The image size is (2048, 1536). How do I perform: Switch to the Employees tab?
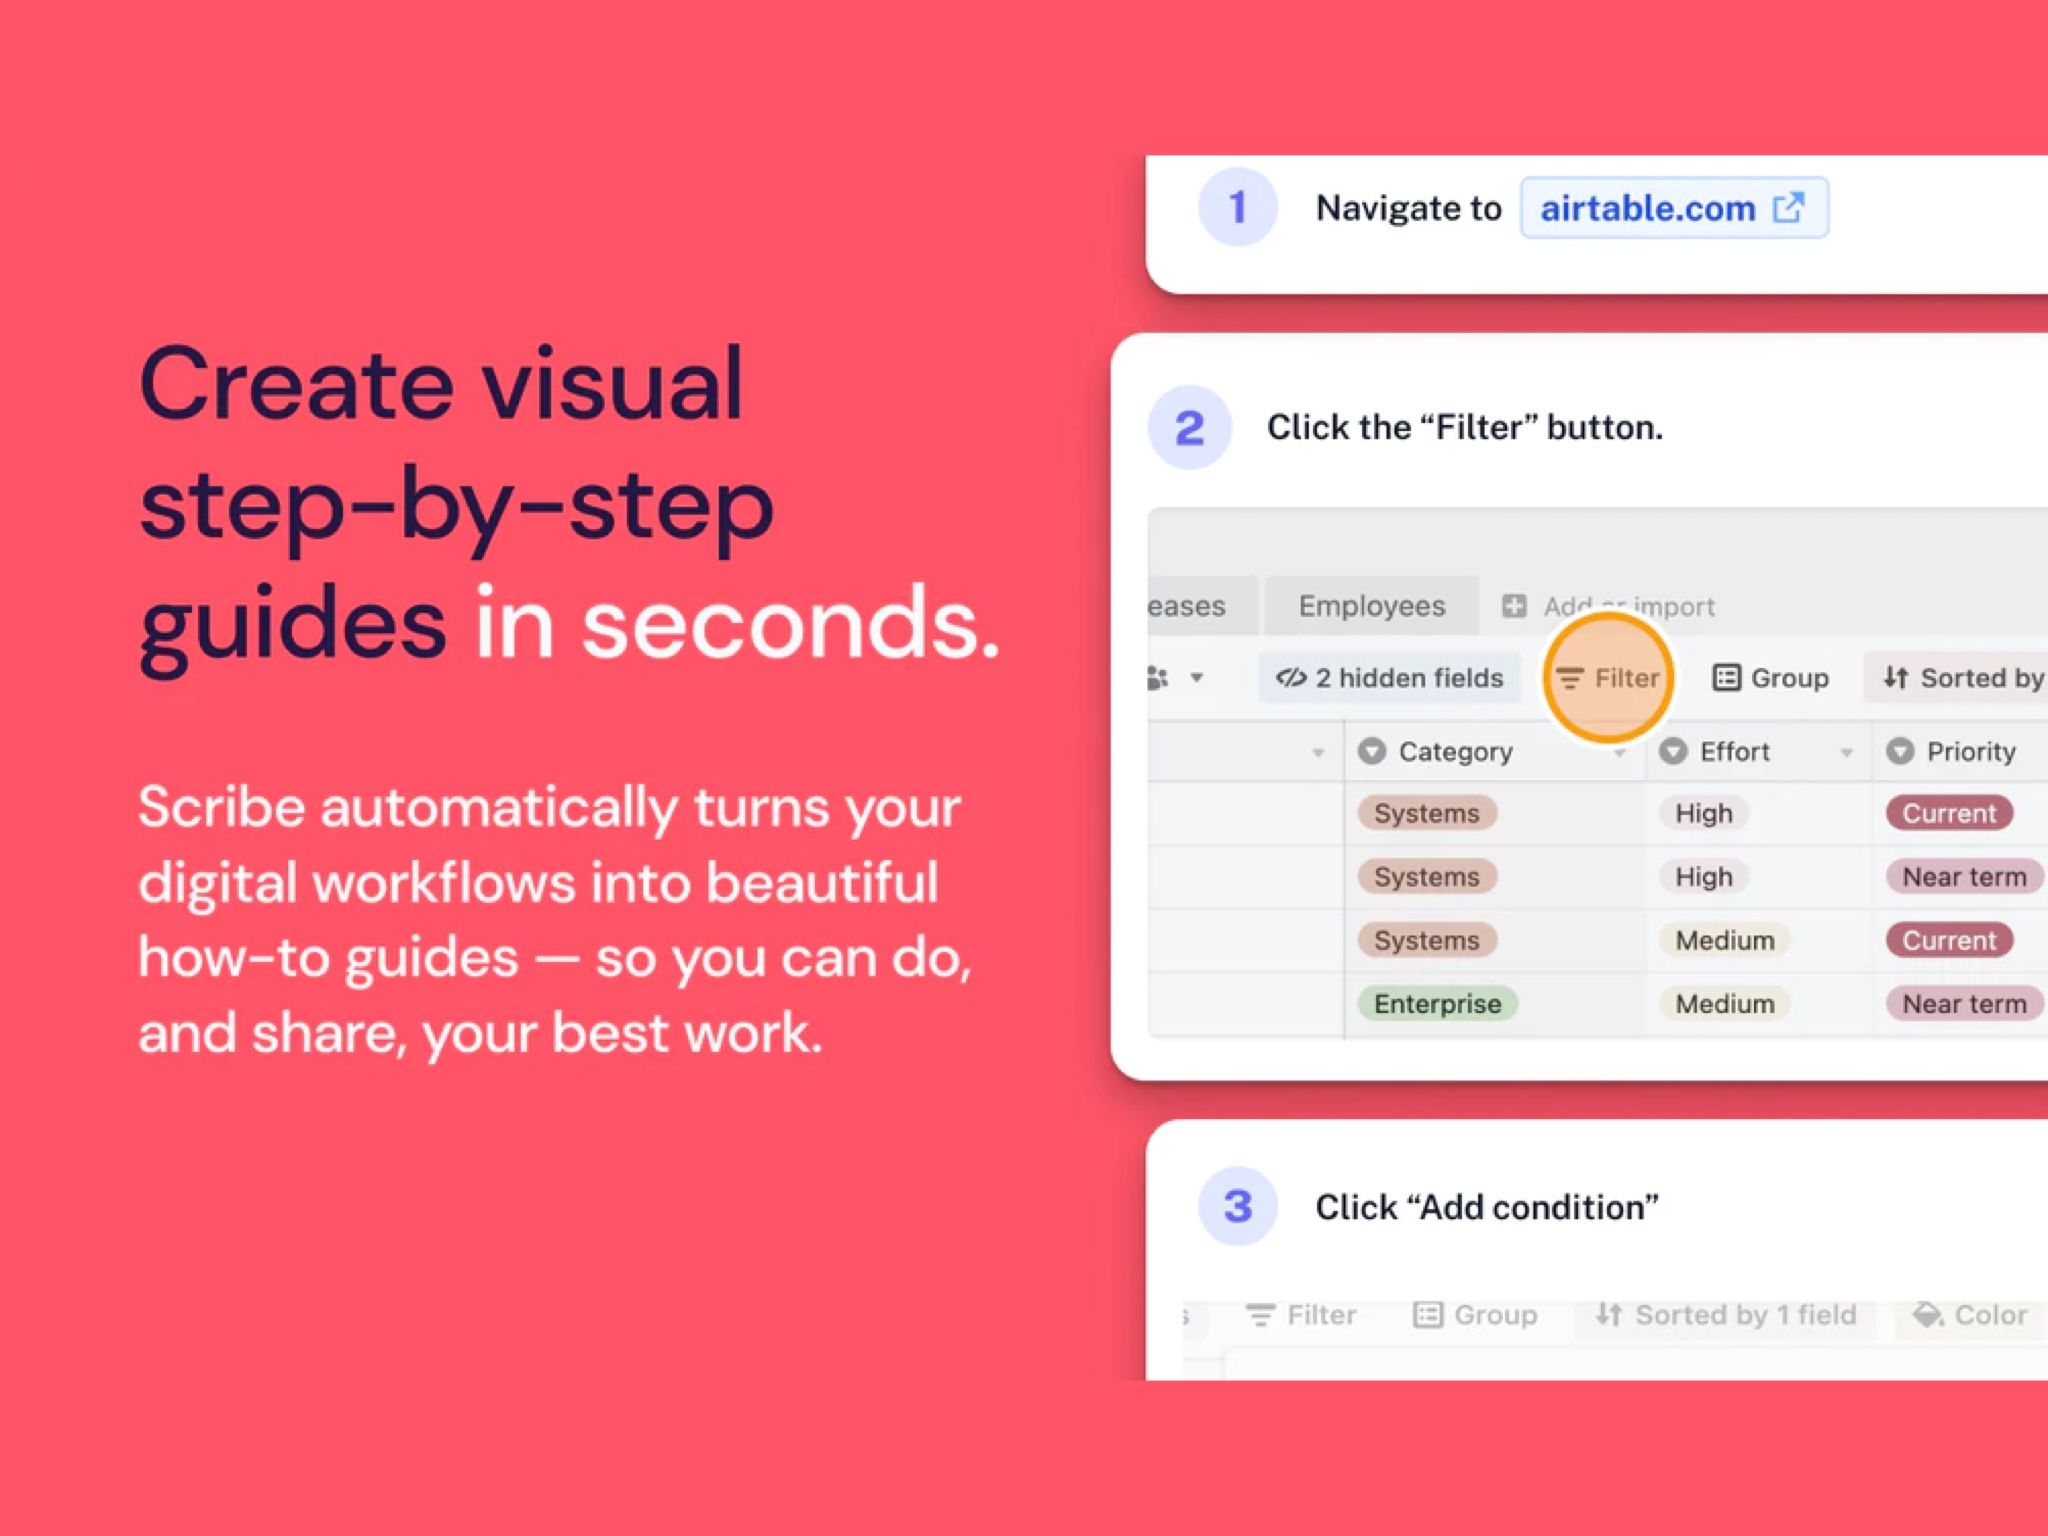pos(1371,605)
